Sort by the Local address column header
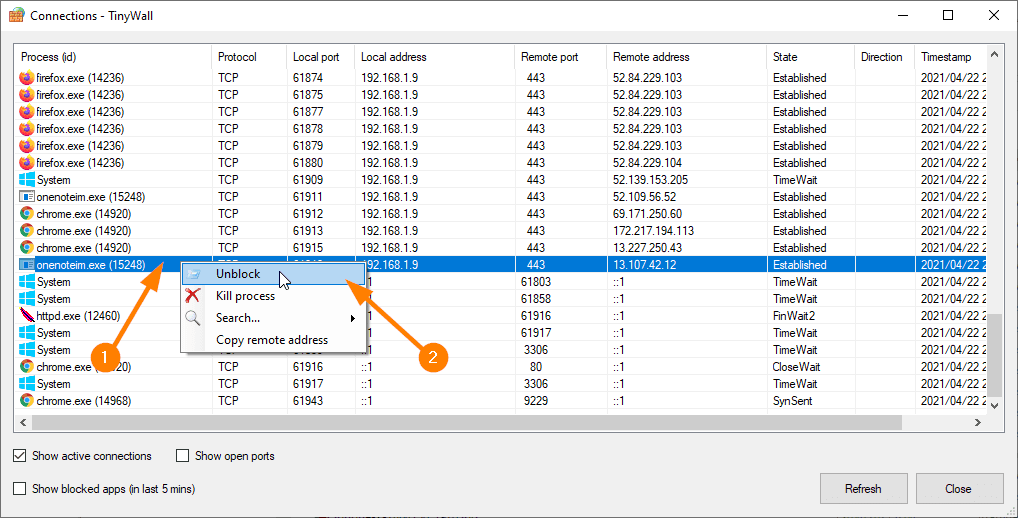This screenshot has height=518, width=1018. [435, 57]
